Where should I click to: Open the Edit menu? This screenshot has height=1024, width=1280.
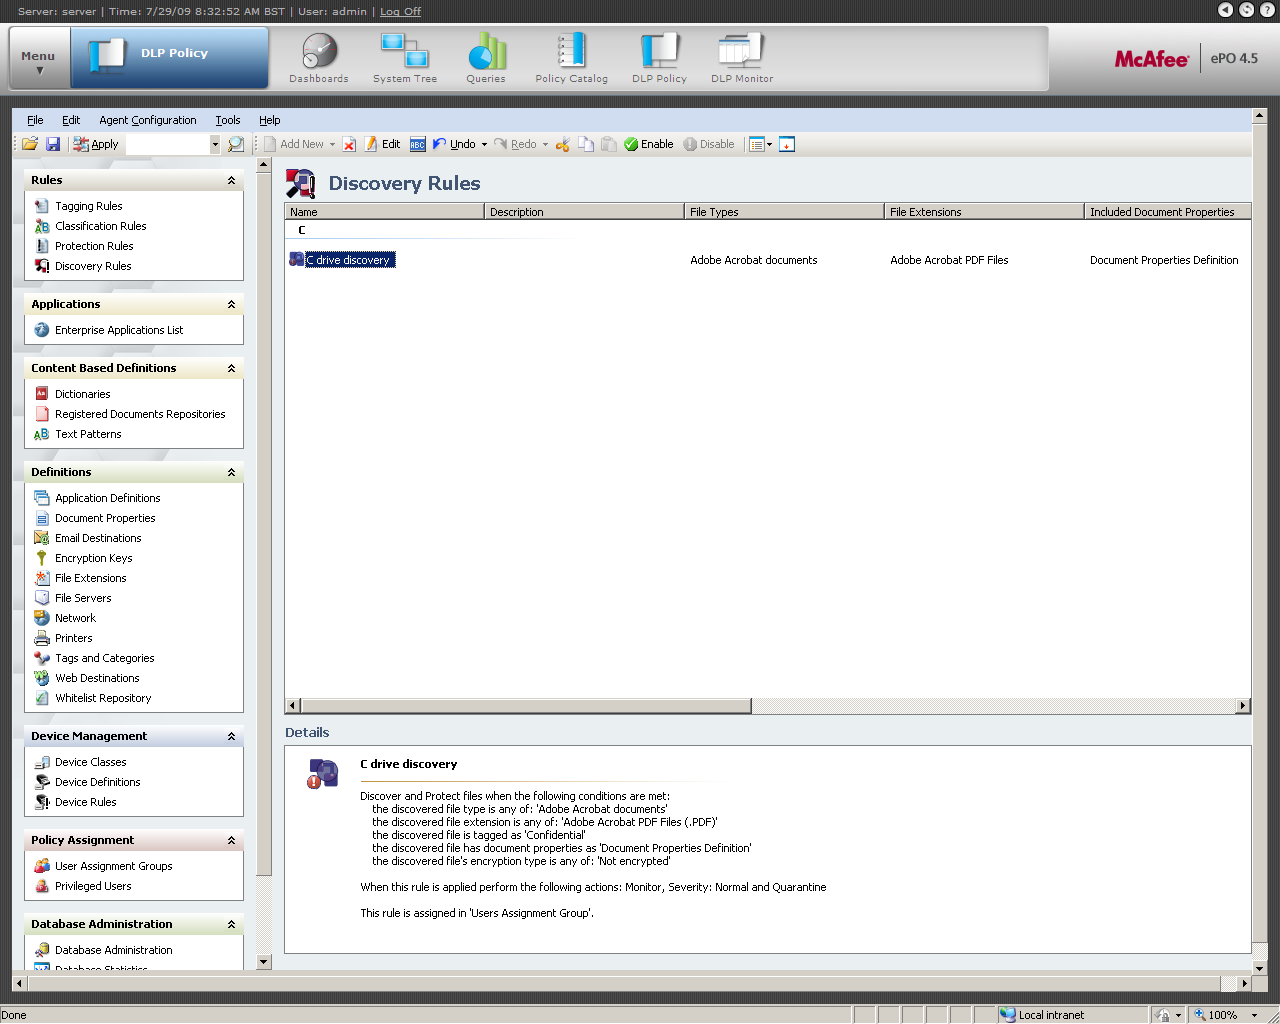(x=71, y=120)
